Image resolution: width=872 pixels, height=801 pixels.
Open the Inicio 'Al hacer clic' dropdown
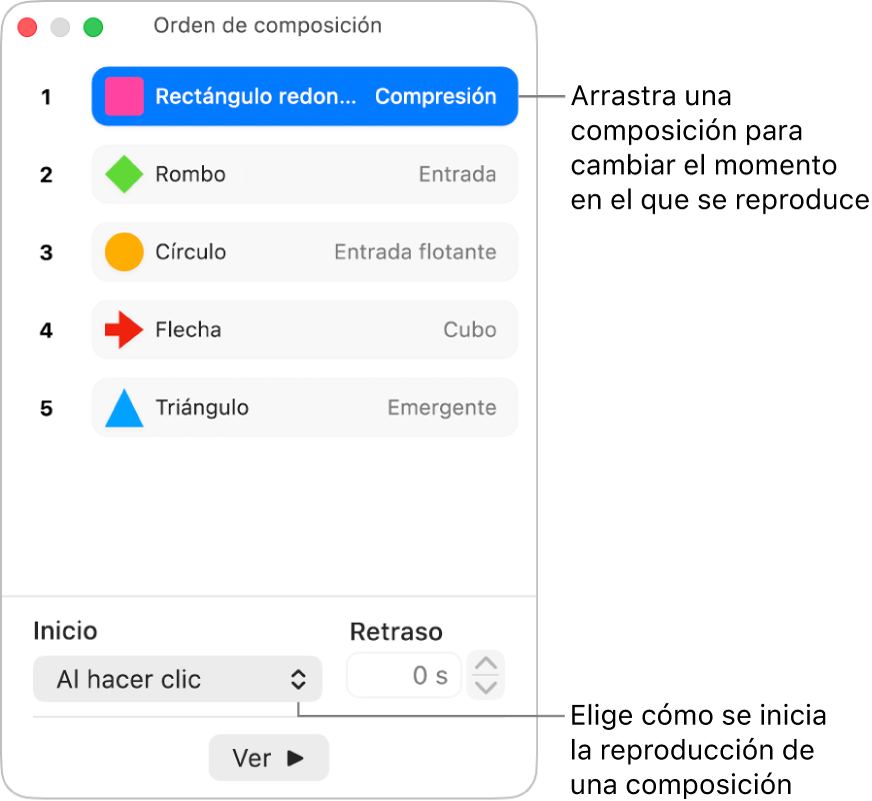click(177, 679)
